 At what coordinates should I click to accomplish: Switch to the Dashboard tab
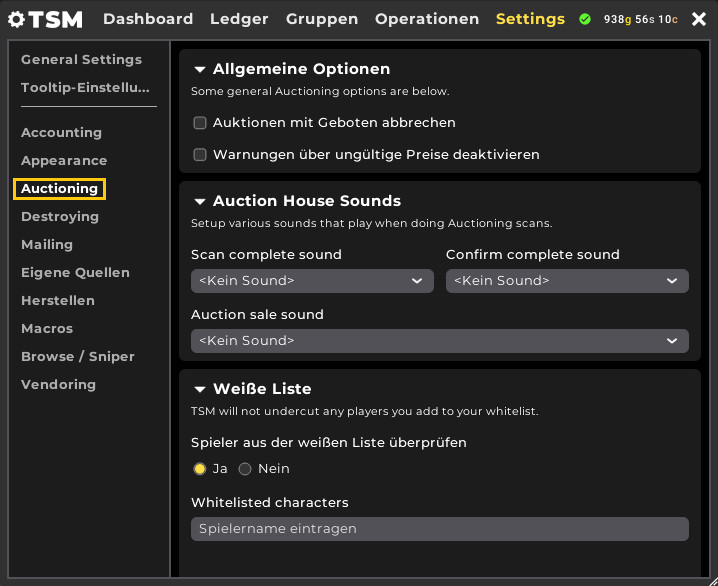pyautogui.click(x=148, y=19)
